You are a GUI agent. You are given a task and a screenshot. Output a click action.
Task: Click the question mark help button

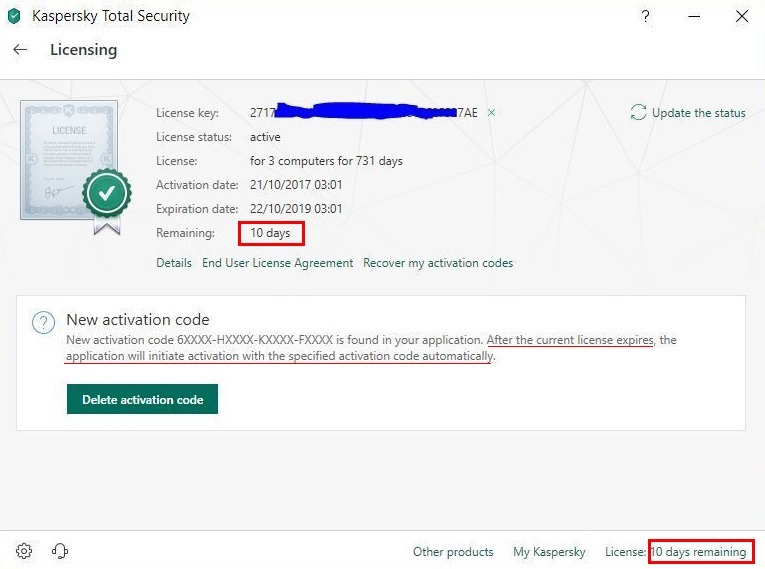[x=646, y=17]
